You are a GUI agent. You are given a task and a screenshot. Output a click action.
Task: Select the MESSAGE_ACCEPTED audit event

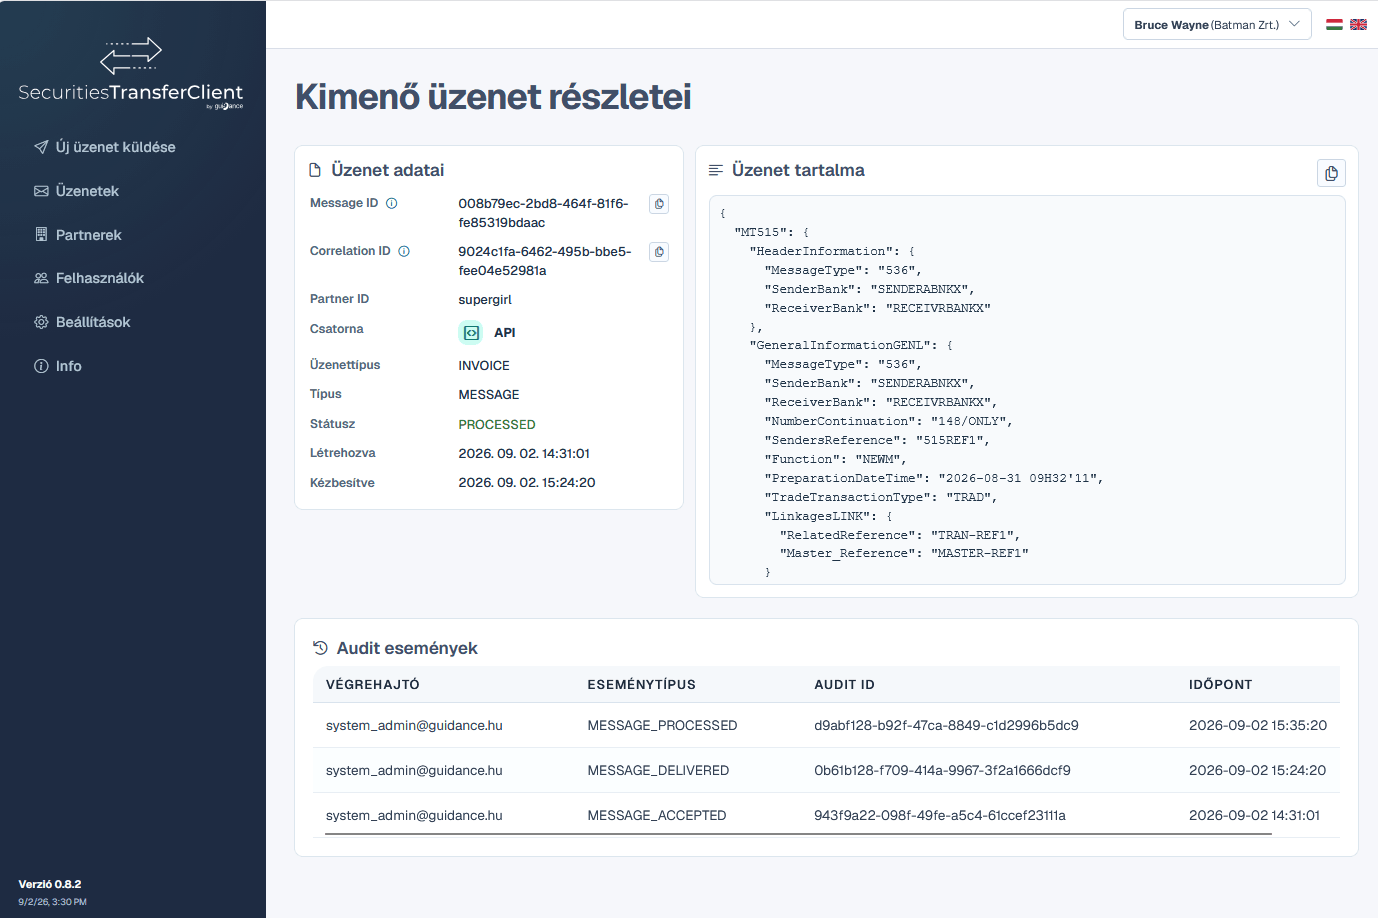click(x=657, y=816)
